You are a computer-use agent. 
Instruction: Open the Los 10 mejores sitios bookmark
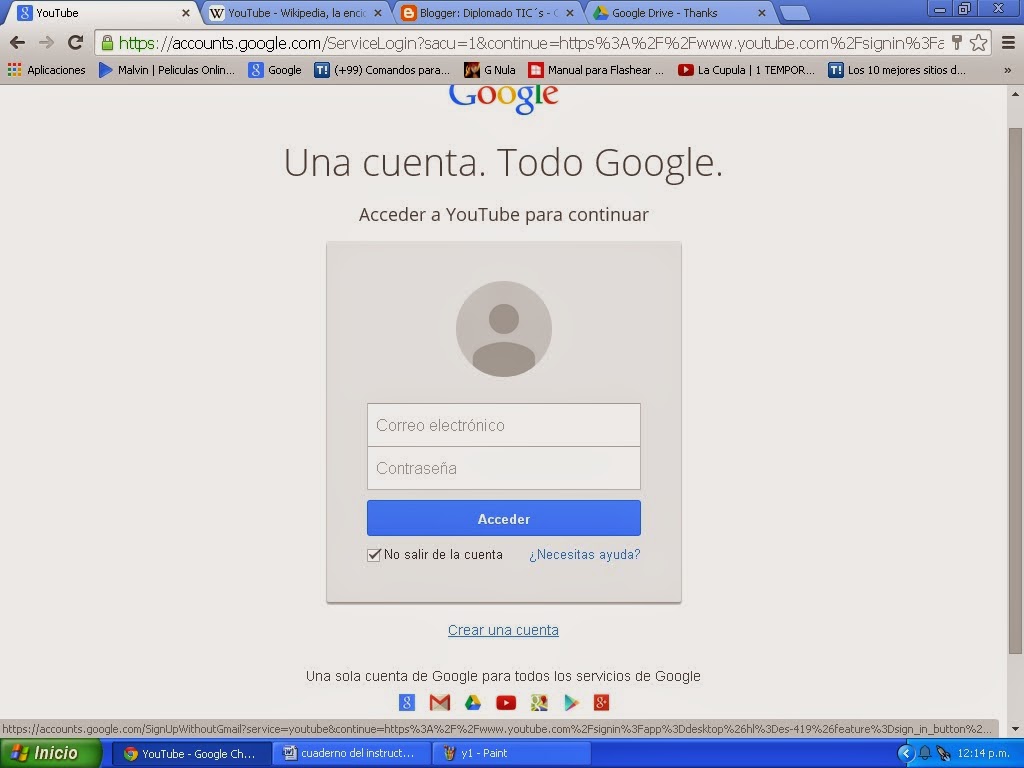pyautogui.click(x=897, y=70)
